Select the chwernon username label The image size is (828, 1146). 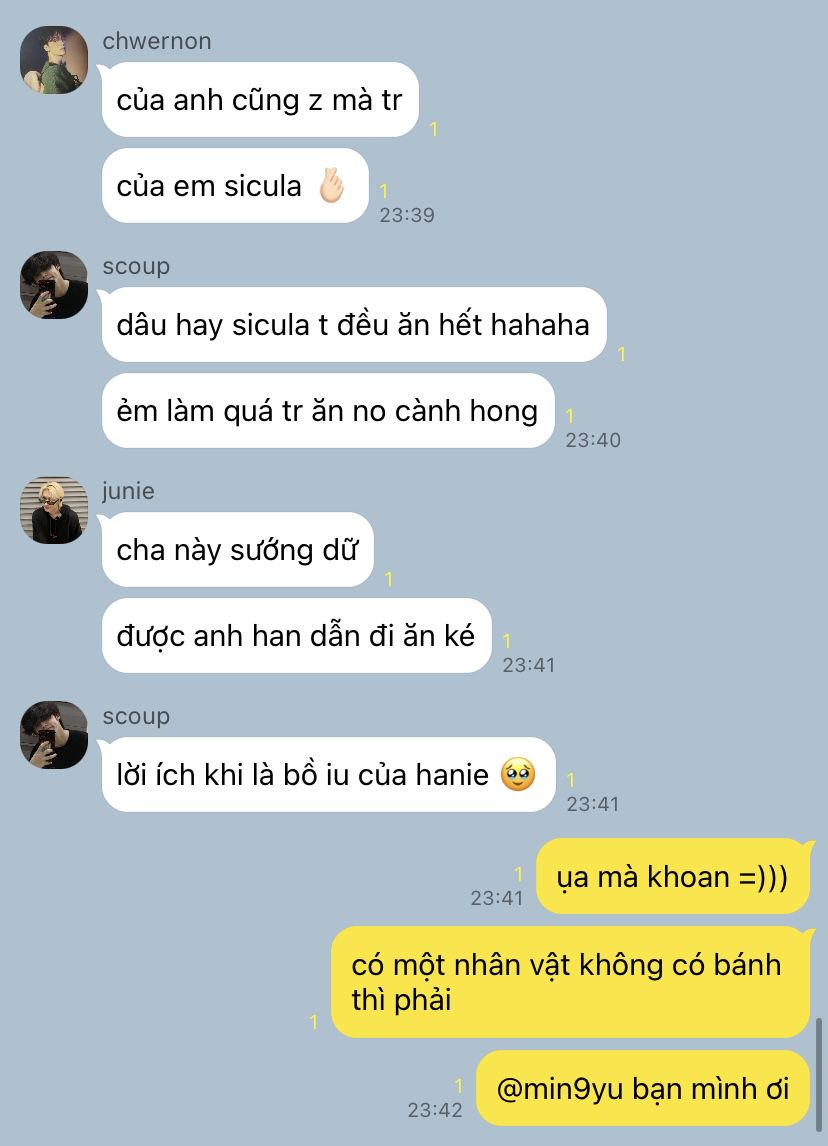pyautogui.click(x=156, y=41)
